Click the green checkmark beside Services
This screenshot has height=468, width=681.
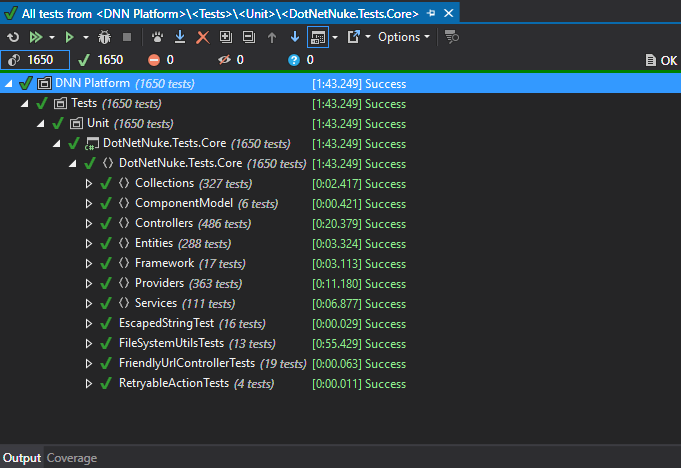(x=106, y=303)
